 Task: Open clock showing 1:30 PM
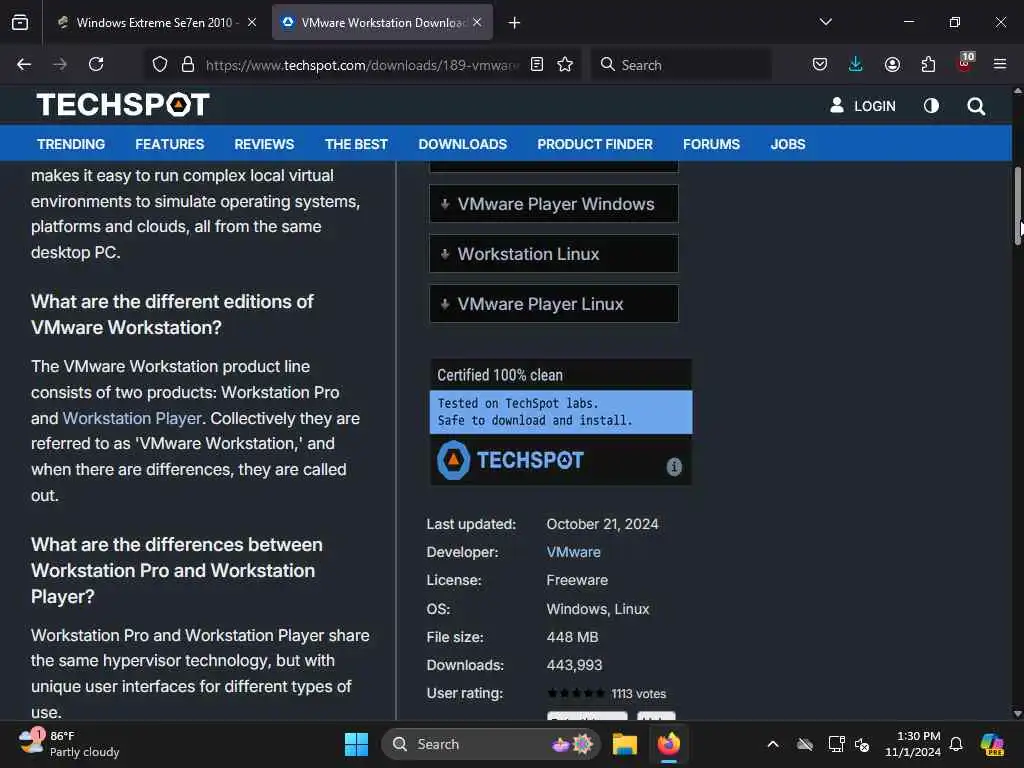click(913, 744)
